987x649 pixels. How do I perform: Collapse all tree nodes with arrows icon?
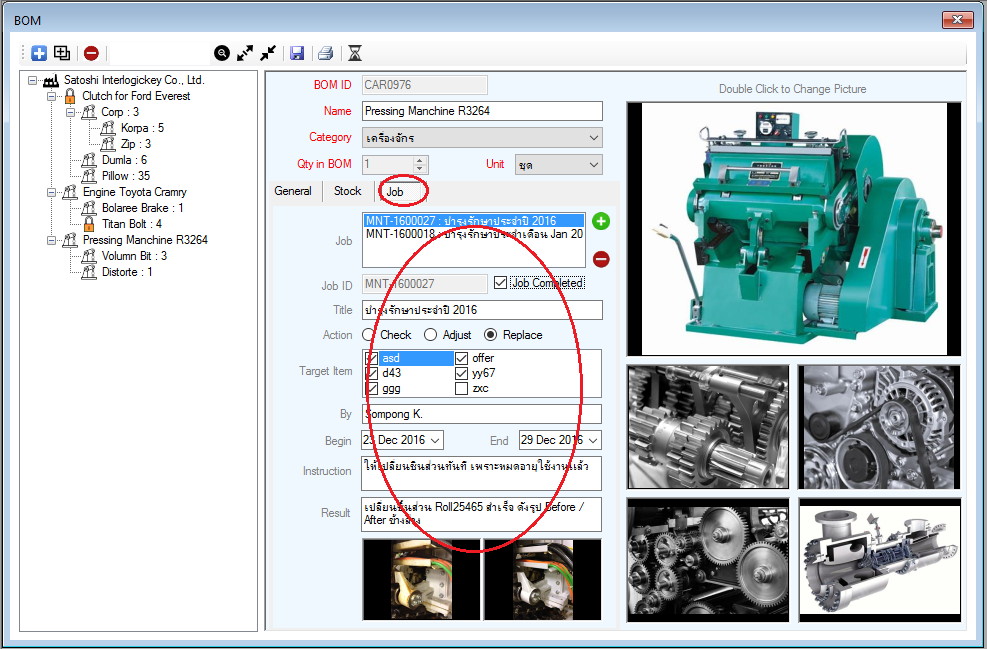coord(268,53)
